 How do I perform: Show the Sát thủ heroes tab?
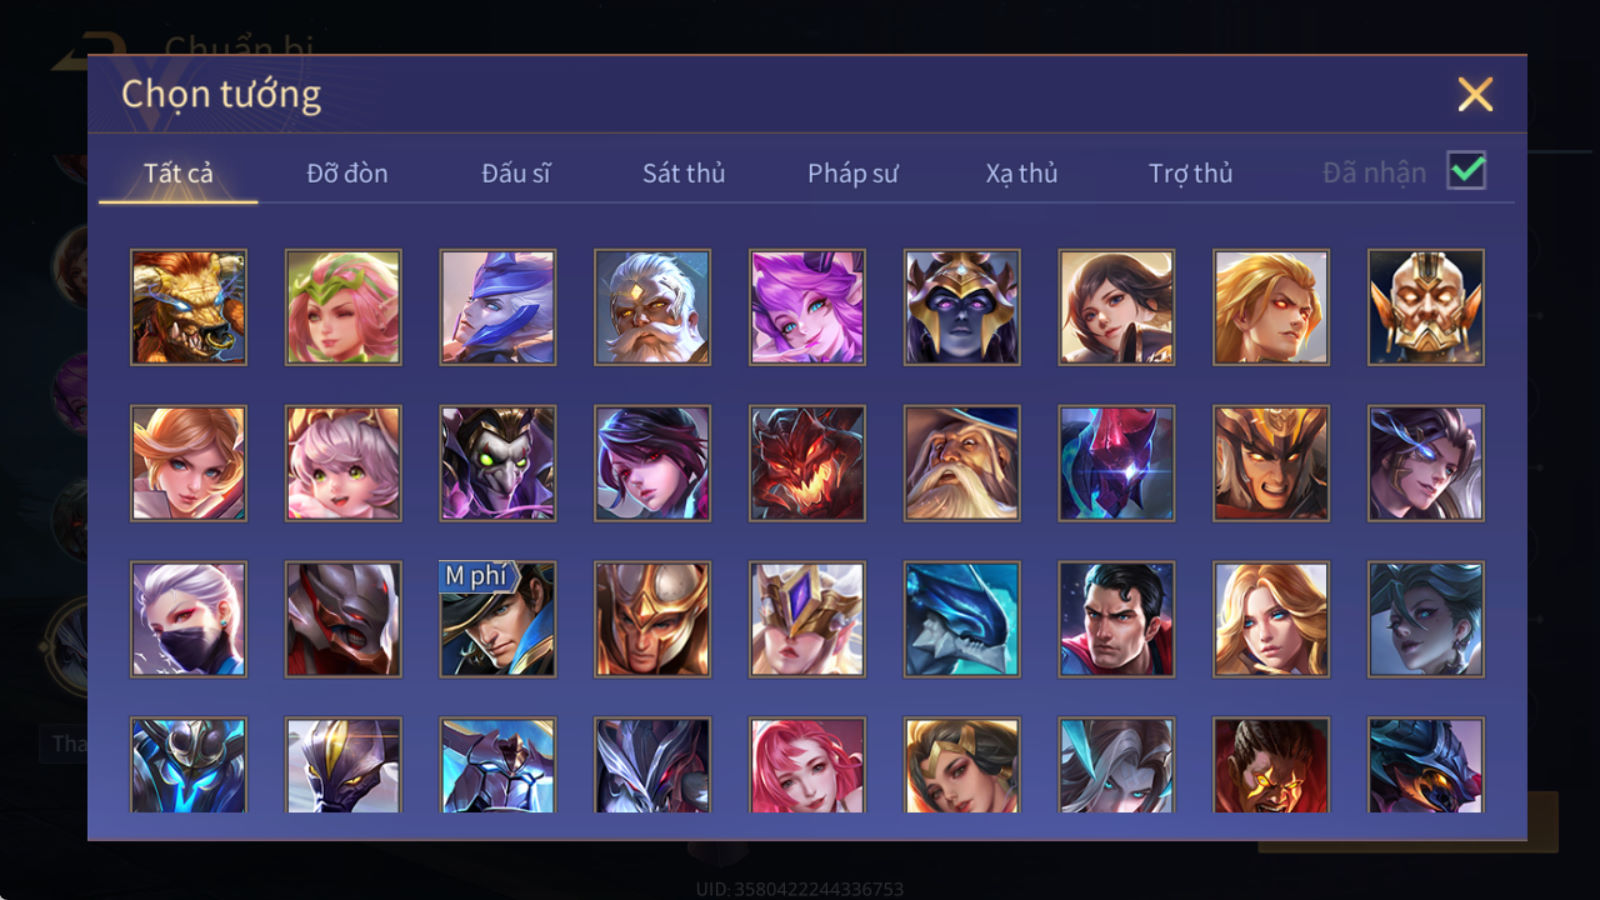coord(683,173)
